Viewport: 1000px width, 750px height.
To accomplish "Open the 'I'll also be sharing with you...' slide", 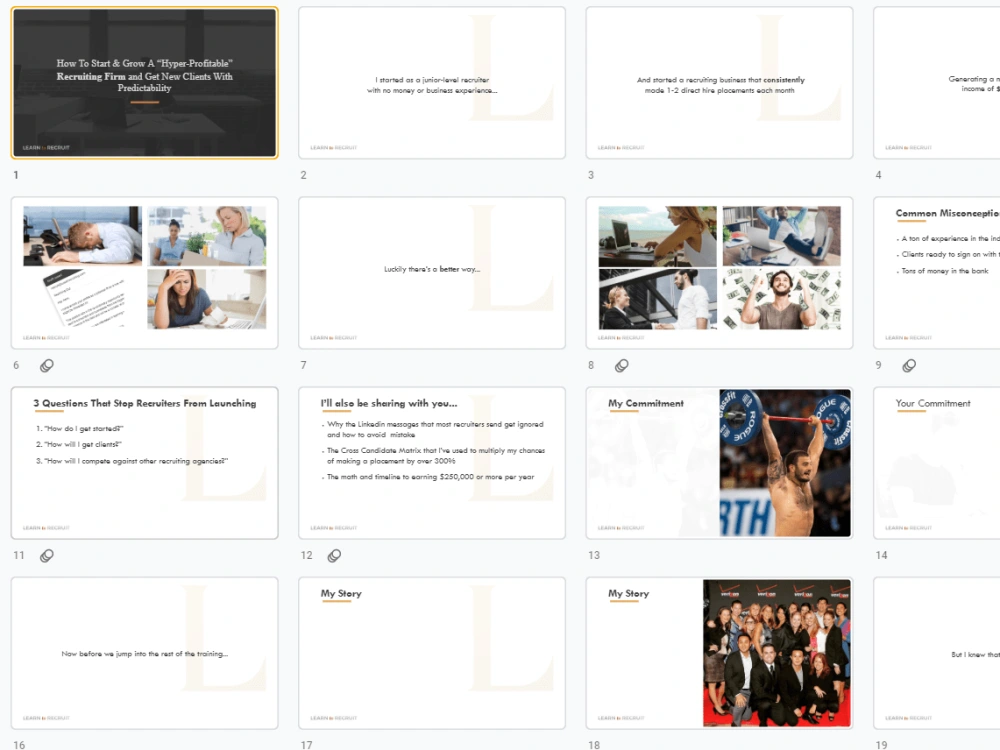I will coord(432,463).
